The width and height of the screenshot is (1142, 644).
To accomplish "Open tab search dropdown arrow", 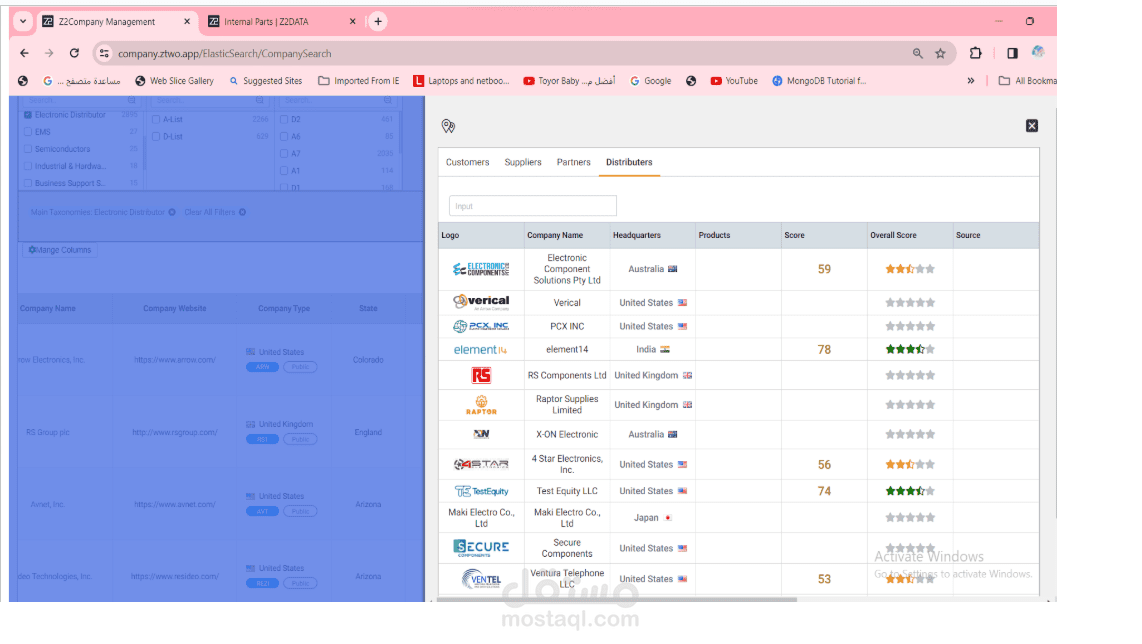I will pos(23,21).
